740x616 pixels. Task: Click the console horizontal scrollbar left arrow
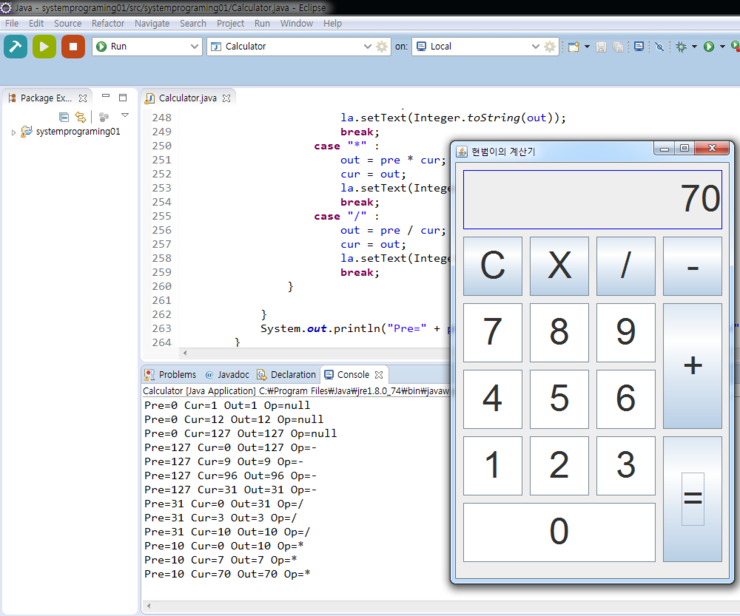pyautogui.click(x=149, y=606)
